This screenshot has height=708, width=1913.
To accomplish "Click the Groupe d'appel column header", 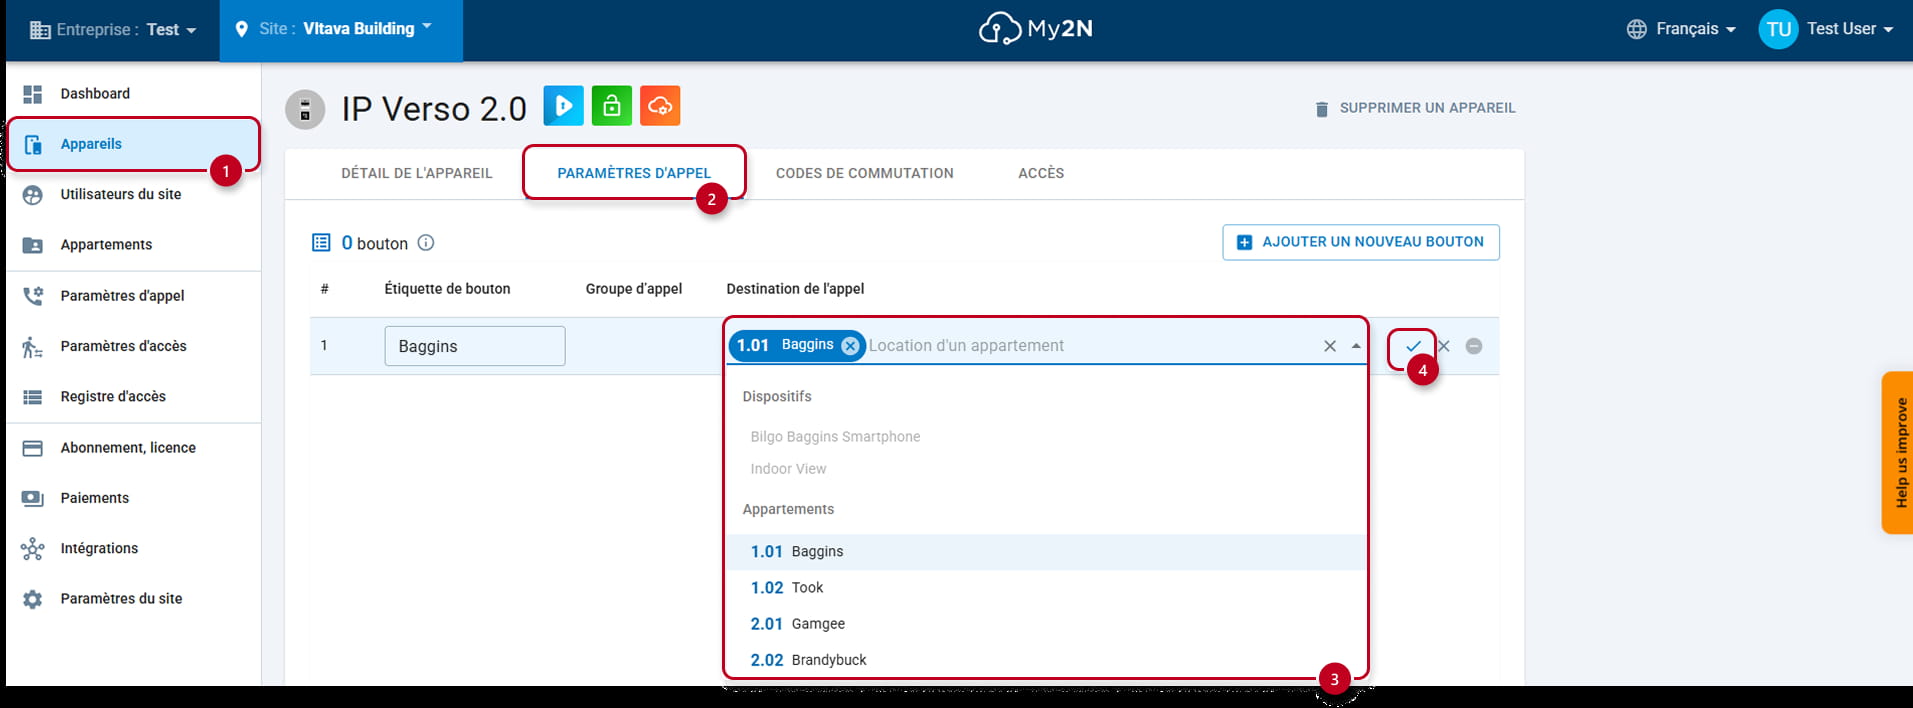I will 634,289.
